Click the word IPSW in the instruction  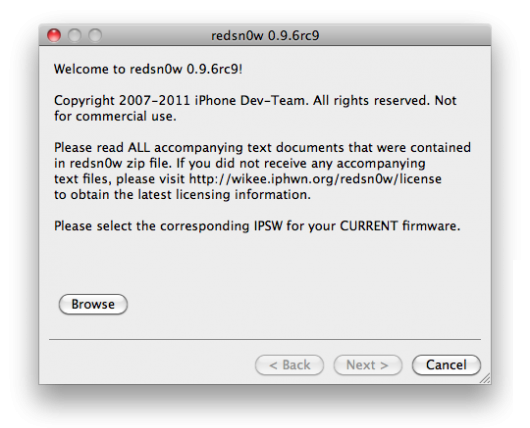268,226
